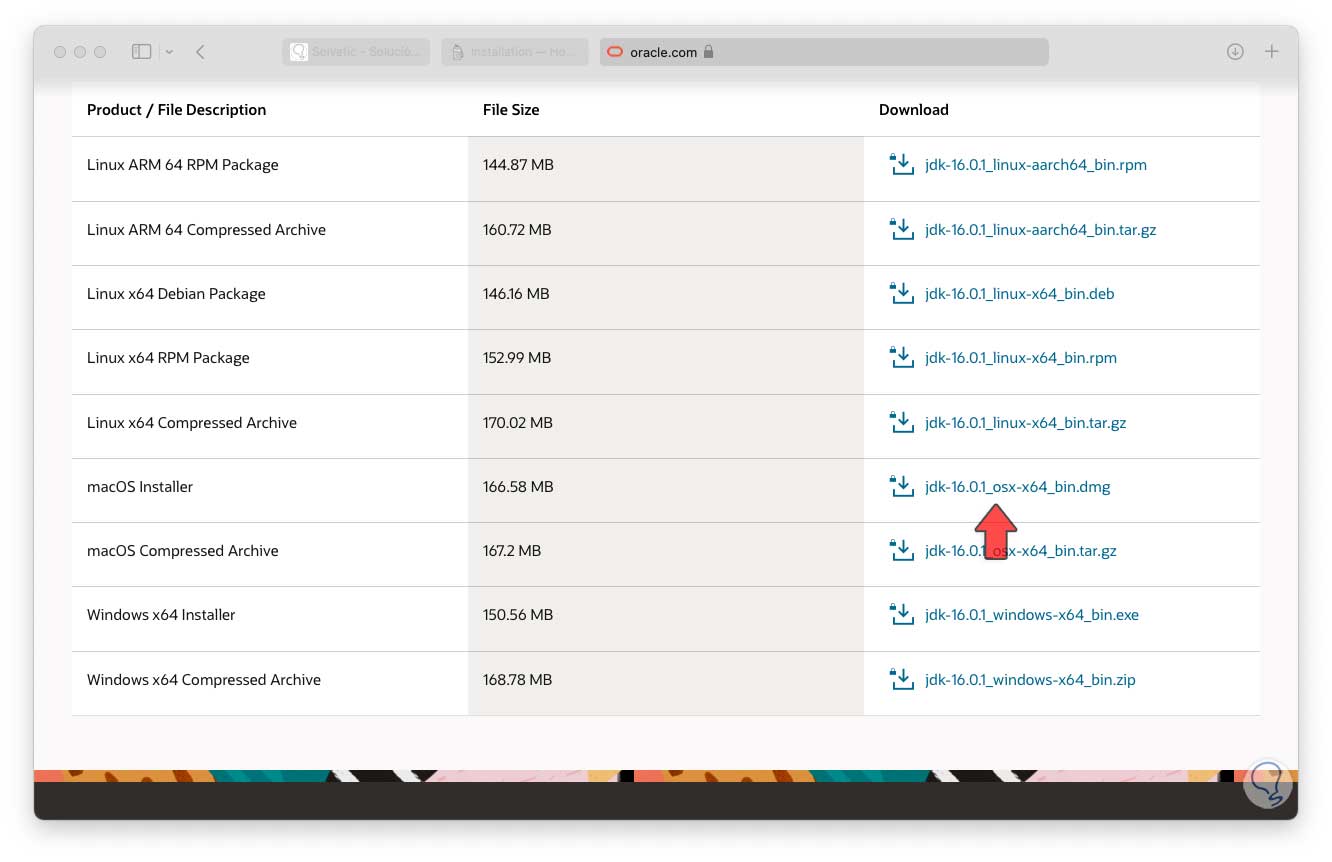The height and width of the screenshot is (862, 1332).
Task: Download jdk-16.0.1_osx-x64_bin.dmg link
Action: (x=1018, y=487)
